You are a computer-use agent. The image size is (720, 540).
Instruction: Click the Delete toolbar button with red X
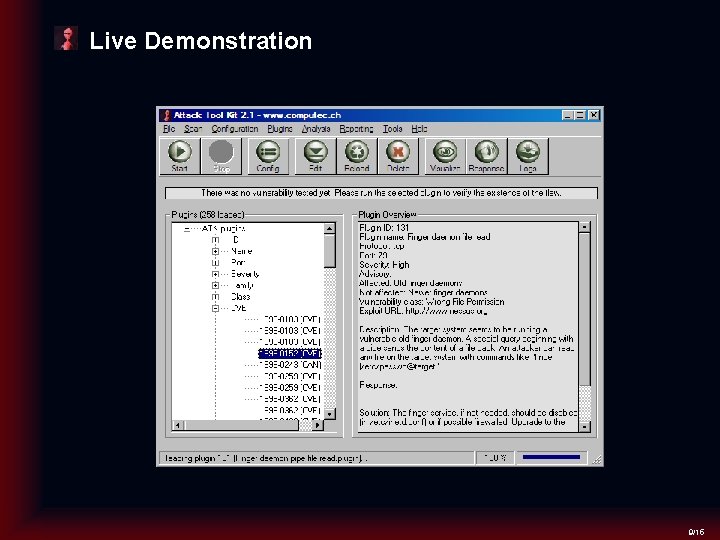click(x=398, y=156)
